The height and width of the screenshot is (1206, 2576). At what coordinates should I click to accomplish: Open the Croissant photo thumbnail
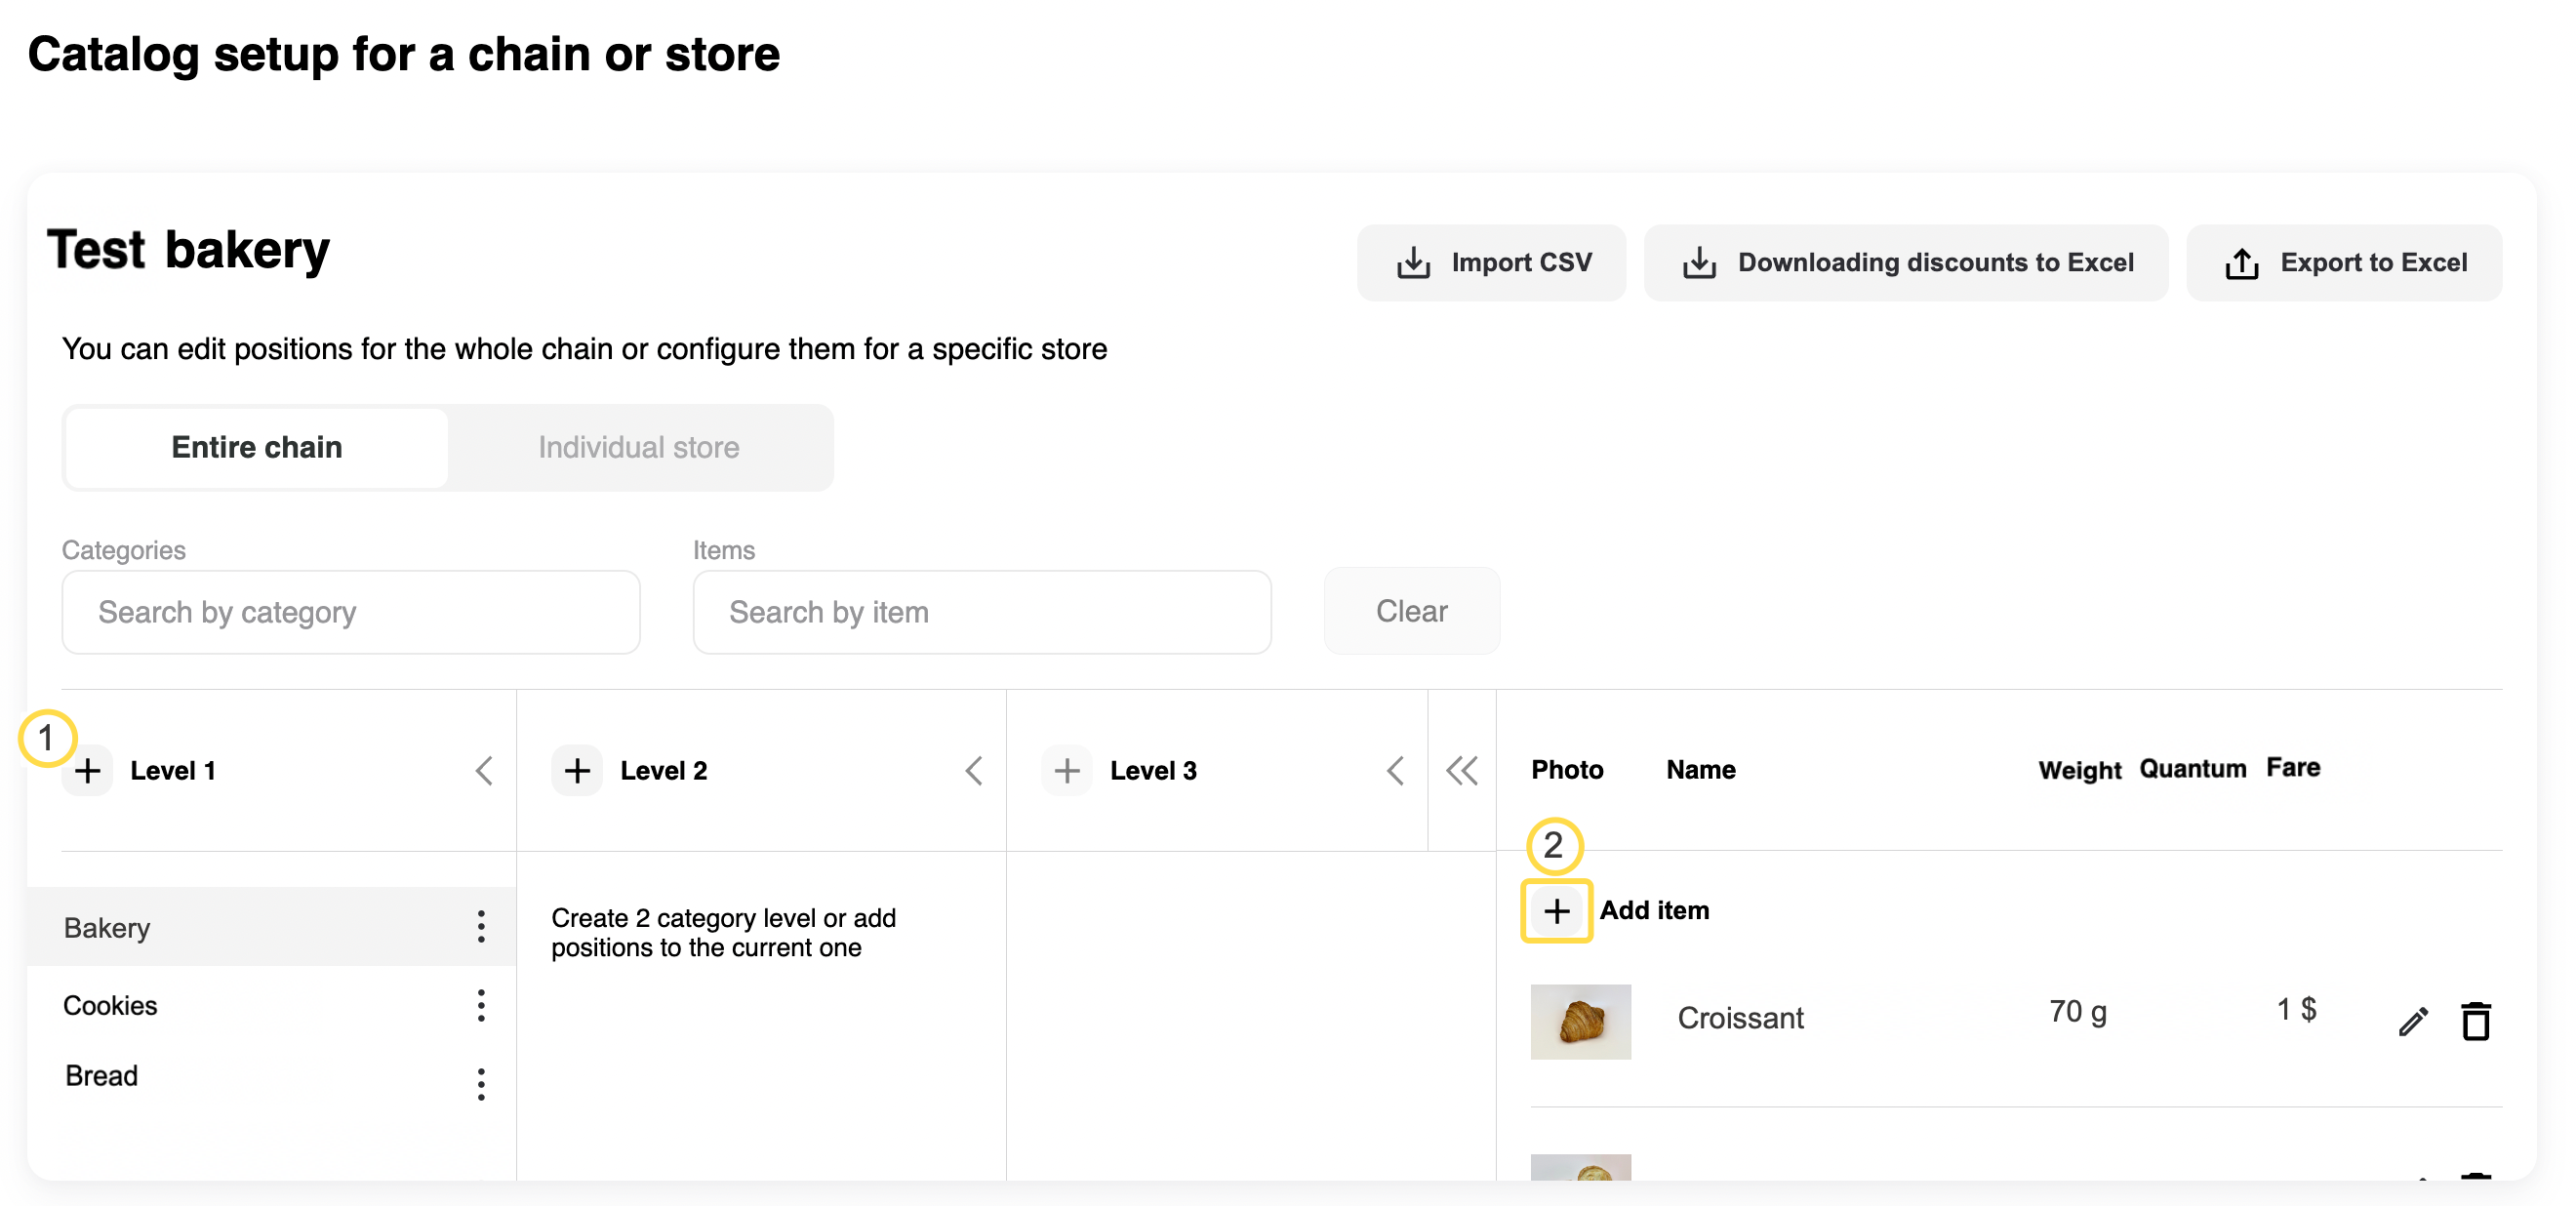(x=1580, y=1021)
